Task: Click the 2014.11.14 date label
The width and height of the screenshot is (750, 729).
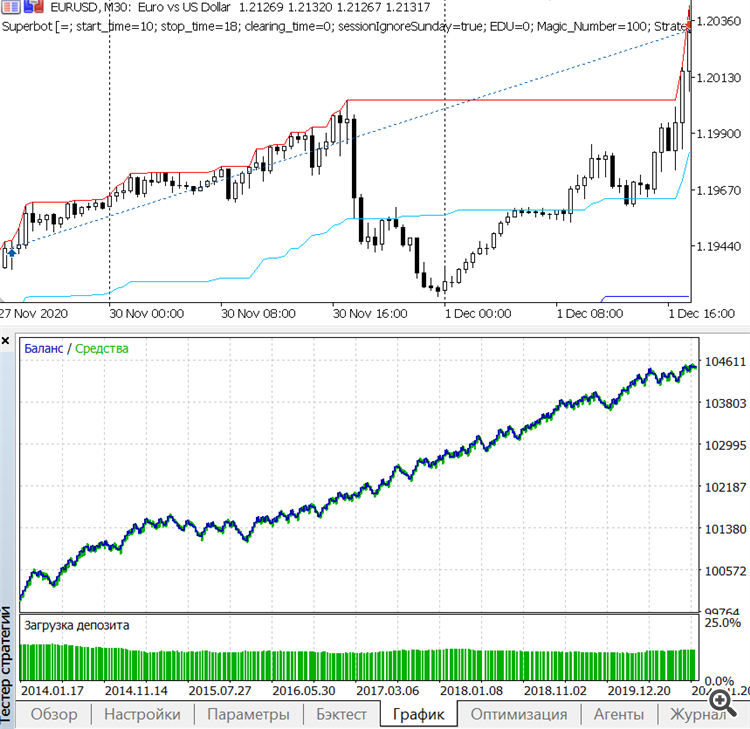Action: [x=136, y=691]
